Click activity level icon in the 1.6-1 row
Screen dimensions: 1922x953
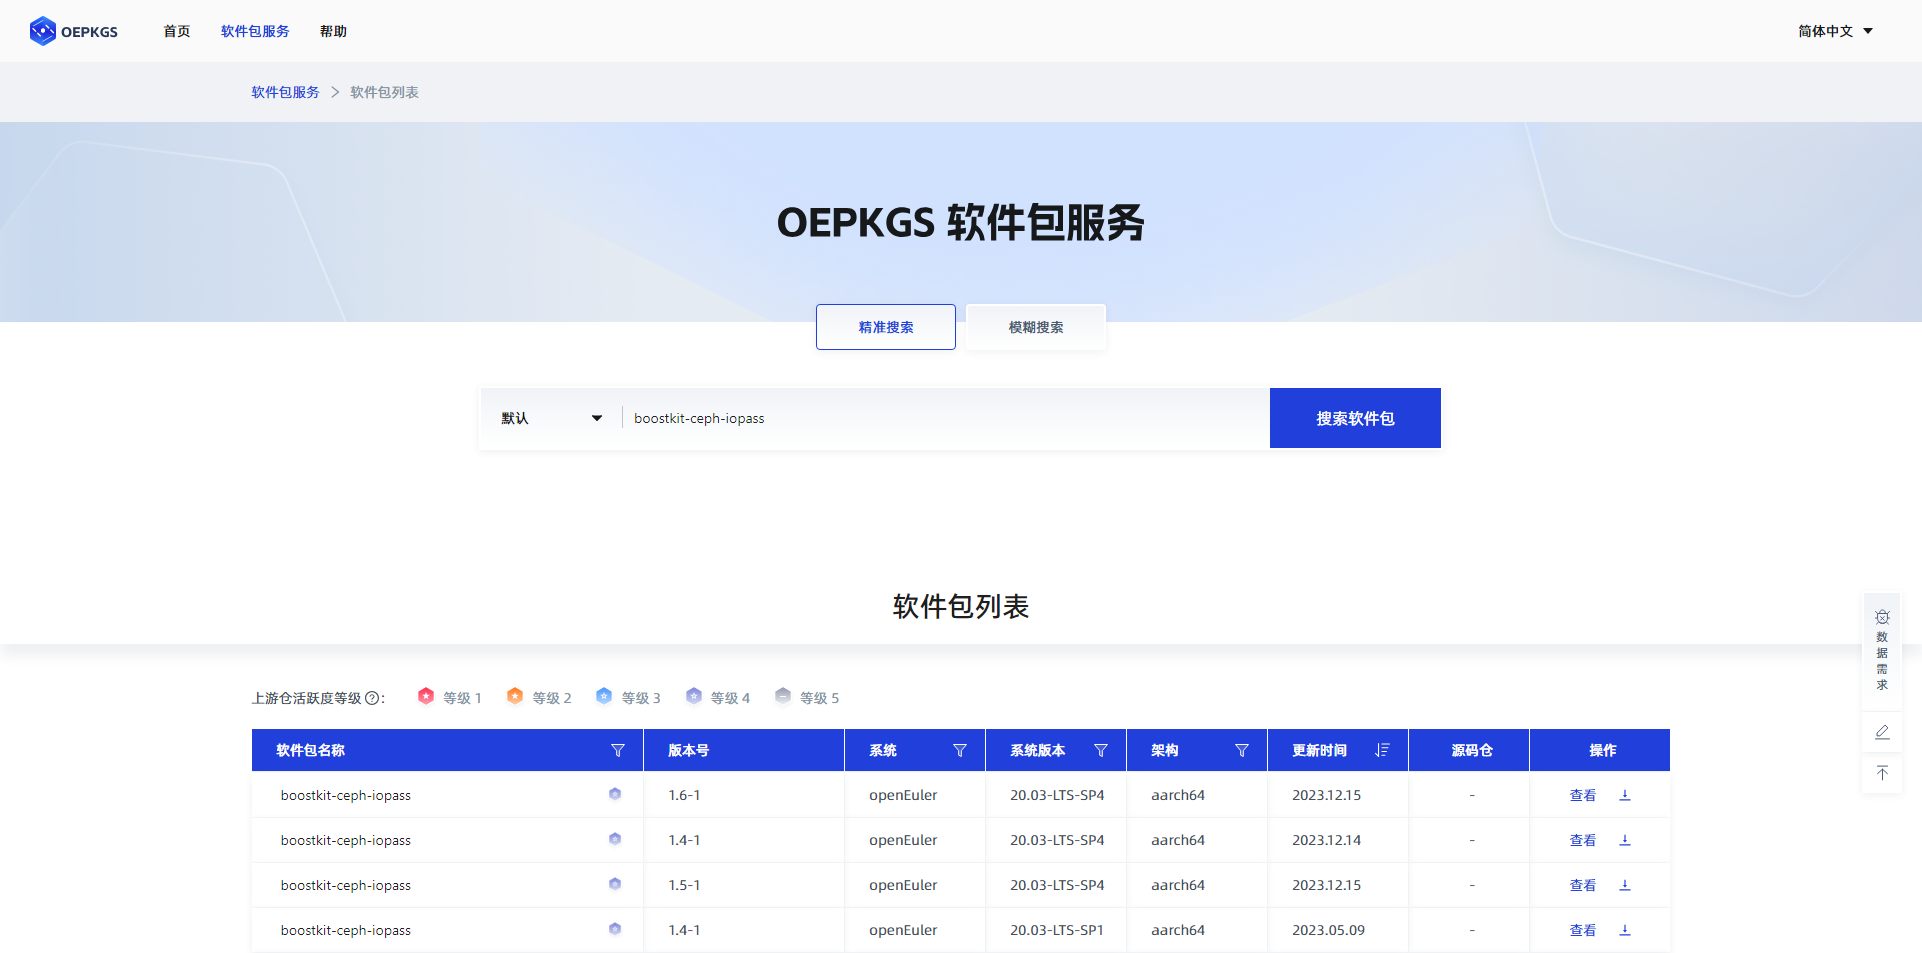(x=615, y=794)
